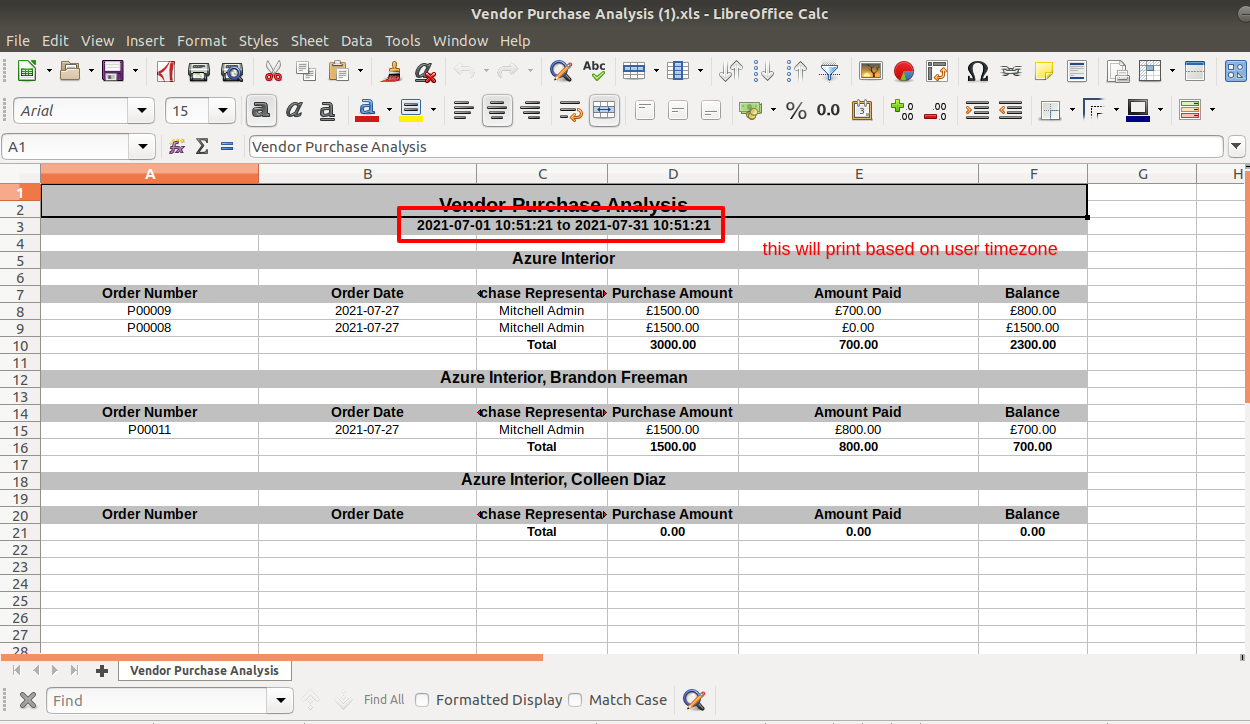The height and width of the screenshot is (724, 1250).
Task: Open the Headers and Footers icon
Action: click(1077, 71)
